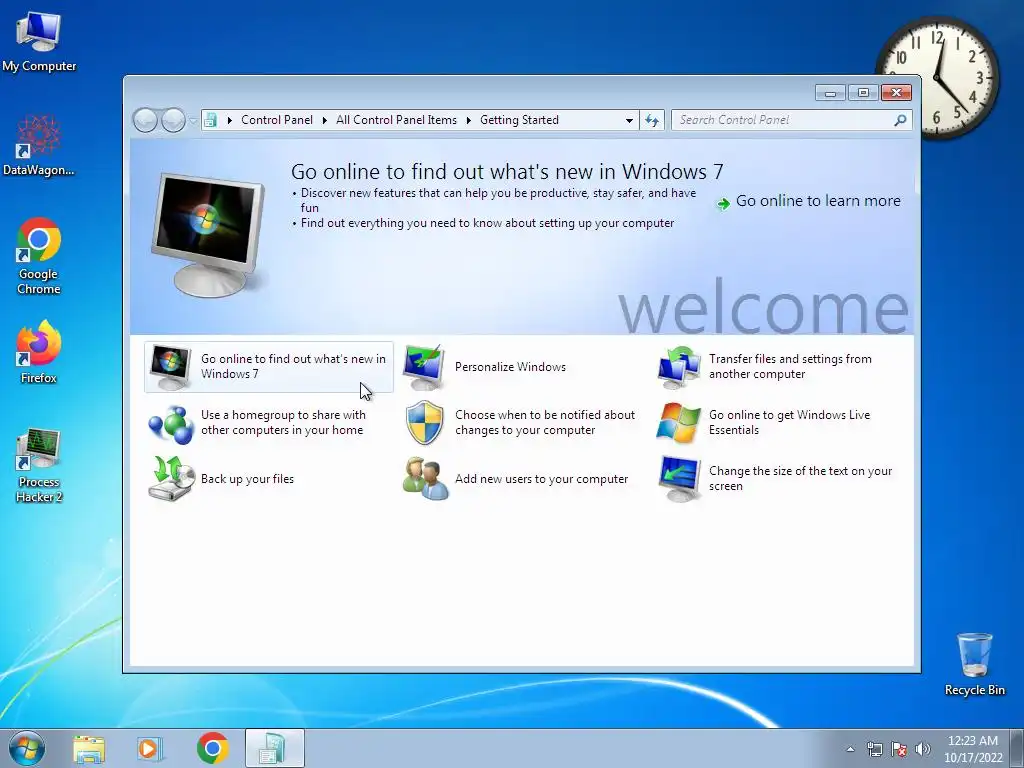Image resolution: width=1024 pixels, height=768 pixels.
Task: Click the volume speaker tray icon
Action: [x=923, y=749]
